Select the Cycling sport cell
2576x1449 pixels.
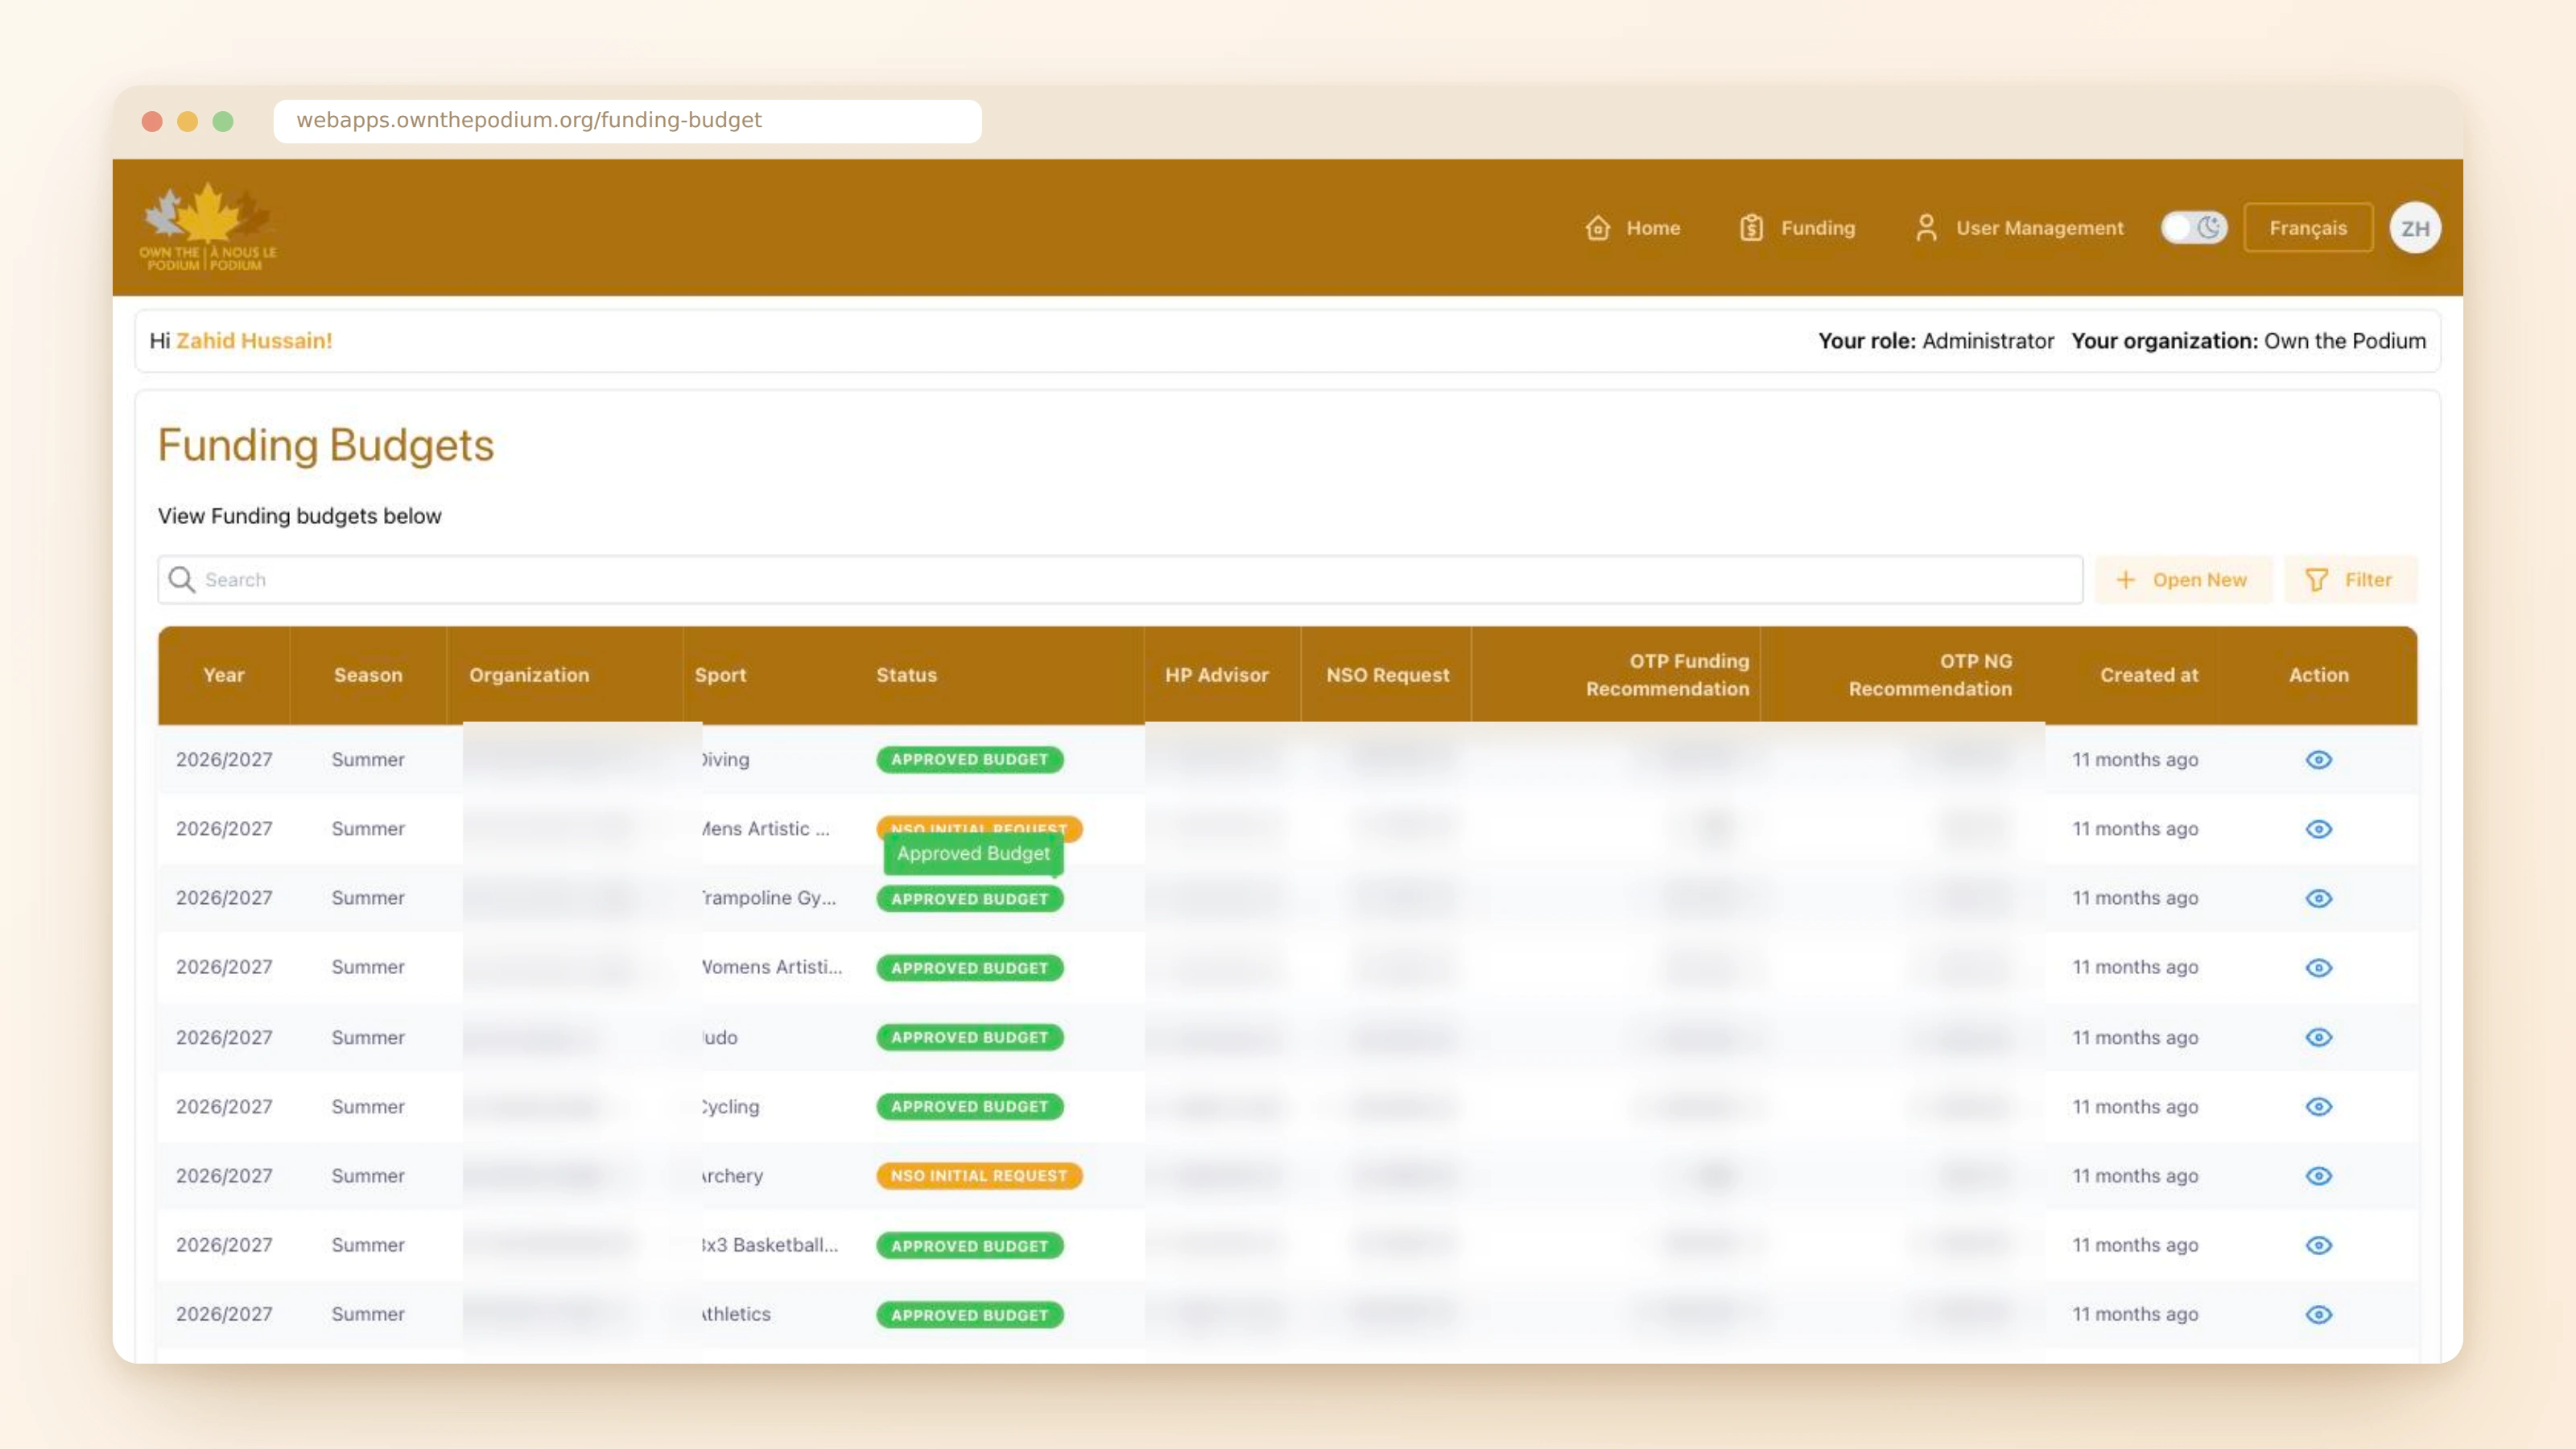click(730, 1107)
